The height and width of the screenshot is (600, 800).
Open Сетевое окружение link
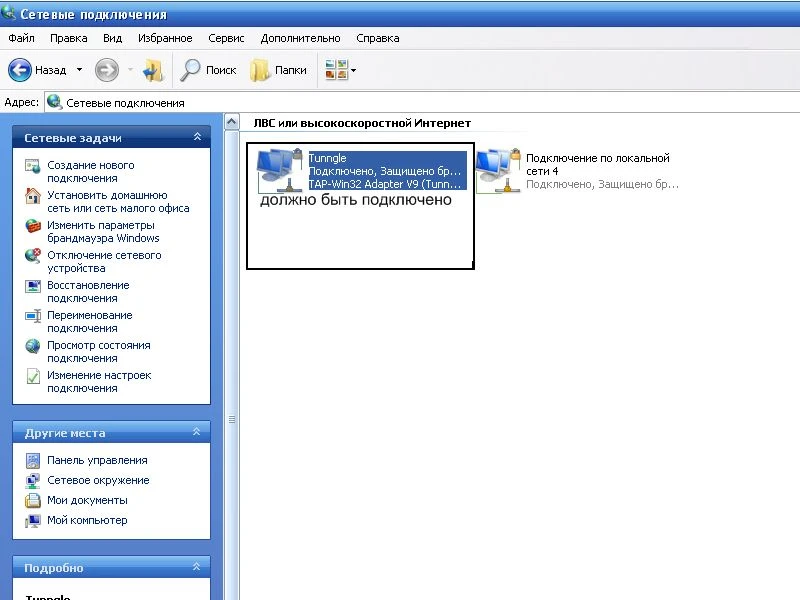point(98,480)
